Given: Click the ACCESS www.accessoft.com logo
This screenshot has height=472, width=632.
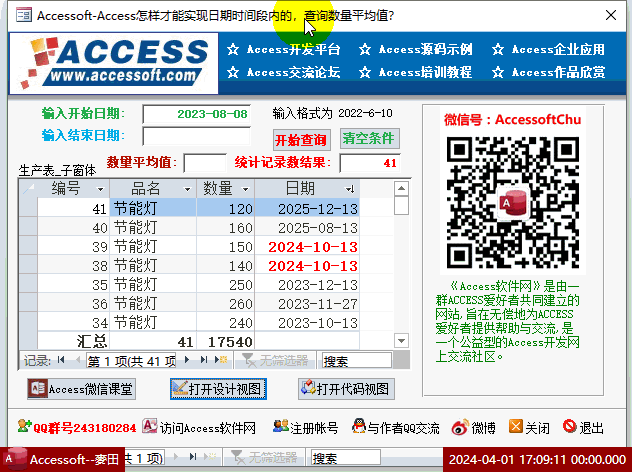Looking at the screenshot, I should coord(114,63).
